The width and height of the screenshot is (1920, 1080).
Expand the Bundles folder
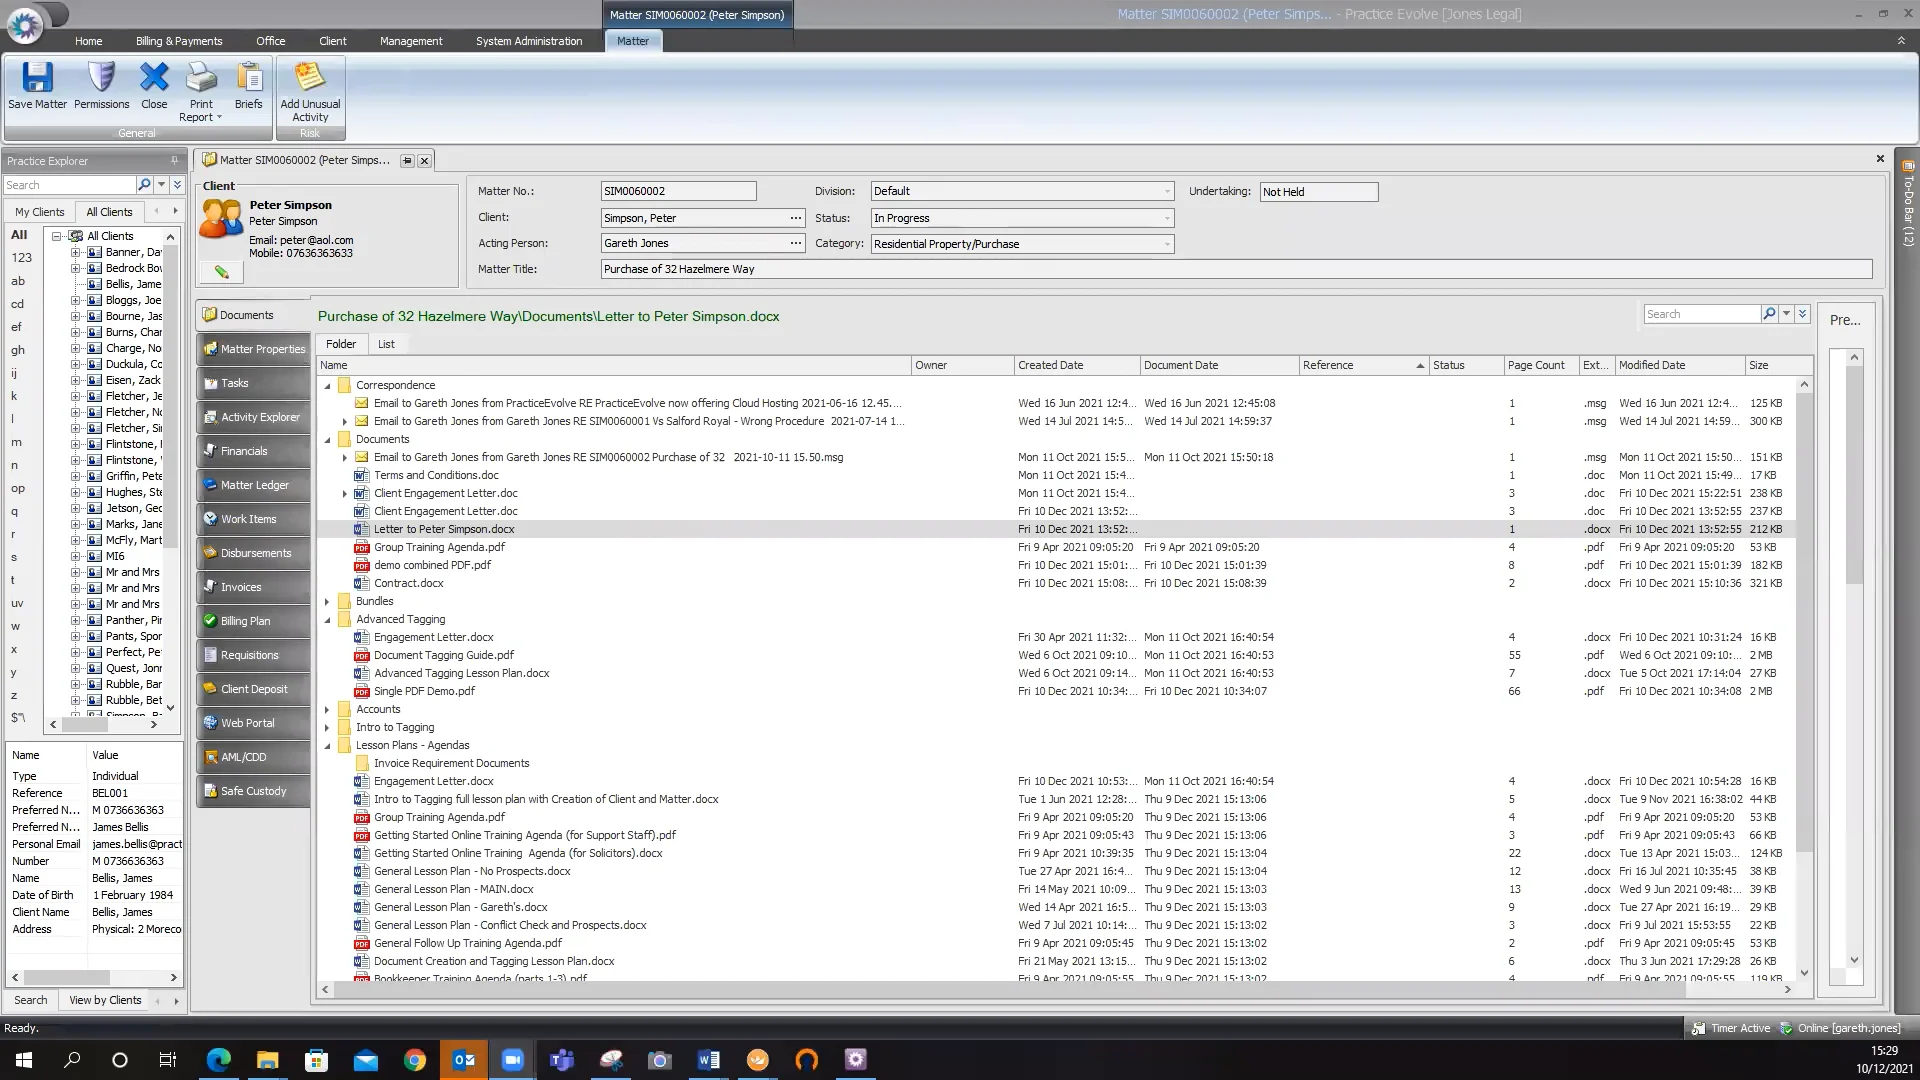tap(327, 601)
